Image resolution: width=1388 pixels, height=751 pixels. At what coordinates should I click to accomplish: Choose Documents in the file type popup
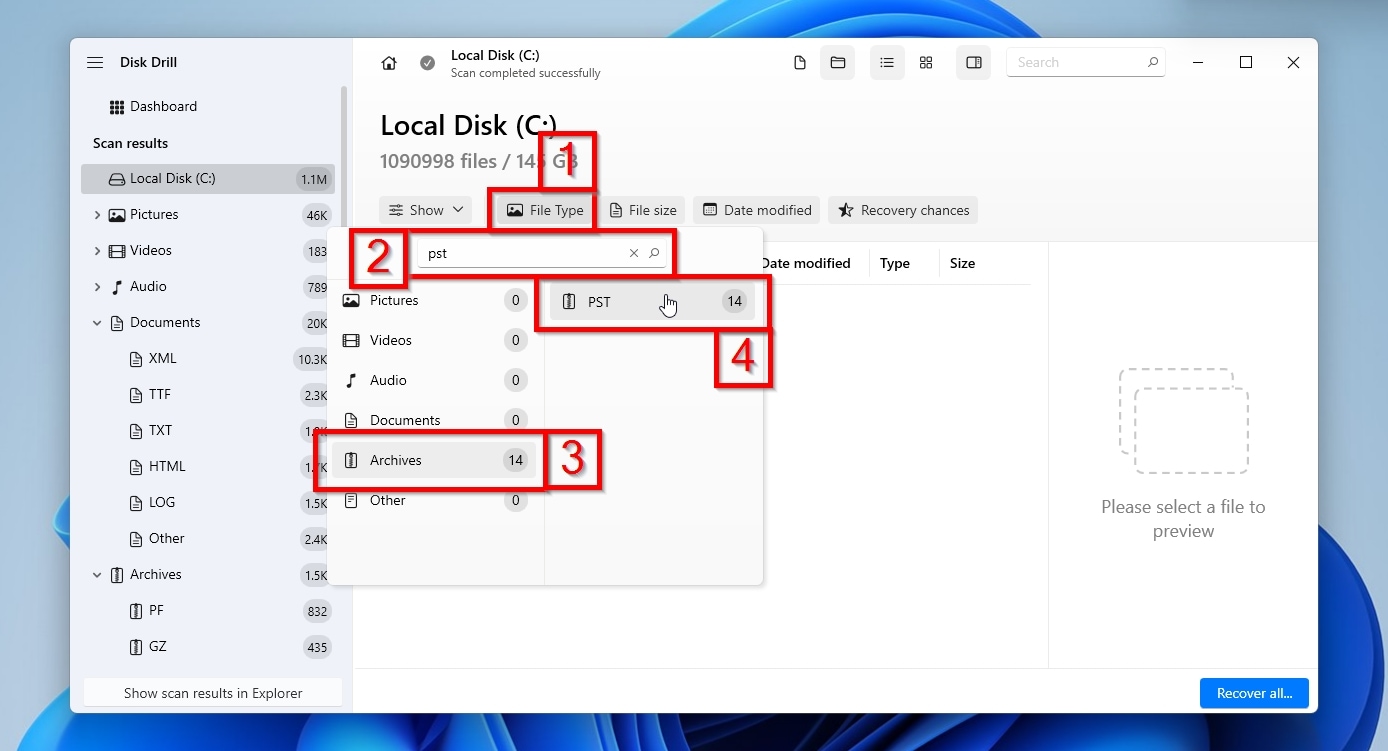click(434, 421)
